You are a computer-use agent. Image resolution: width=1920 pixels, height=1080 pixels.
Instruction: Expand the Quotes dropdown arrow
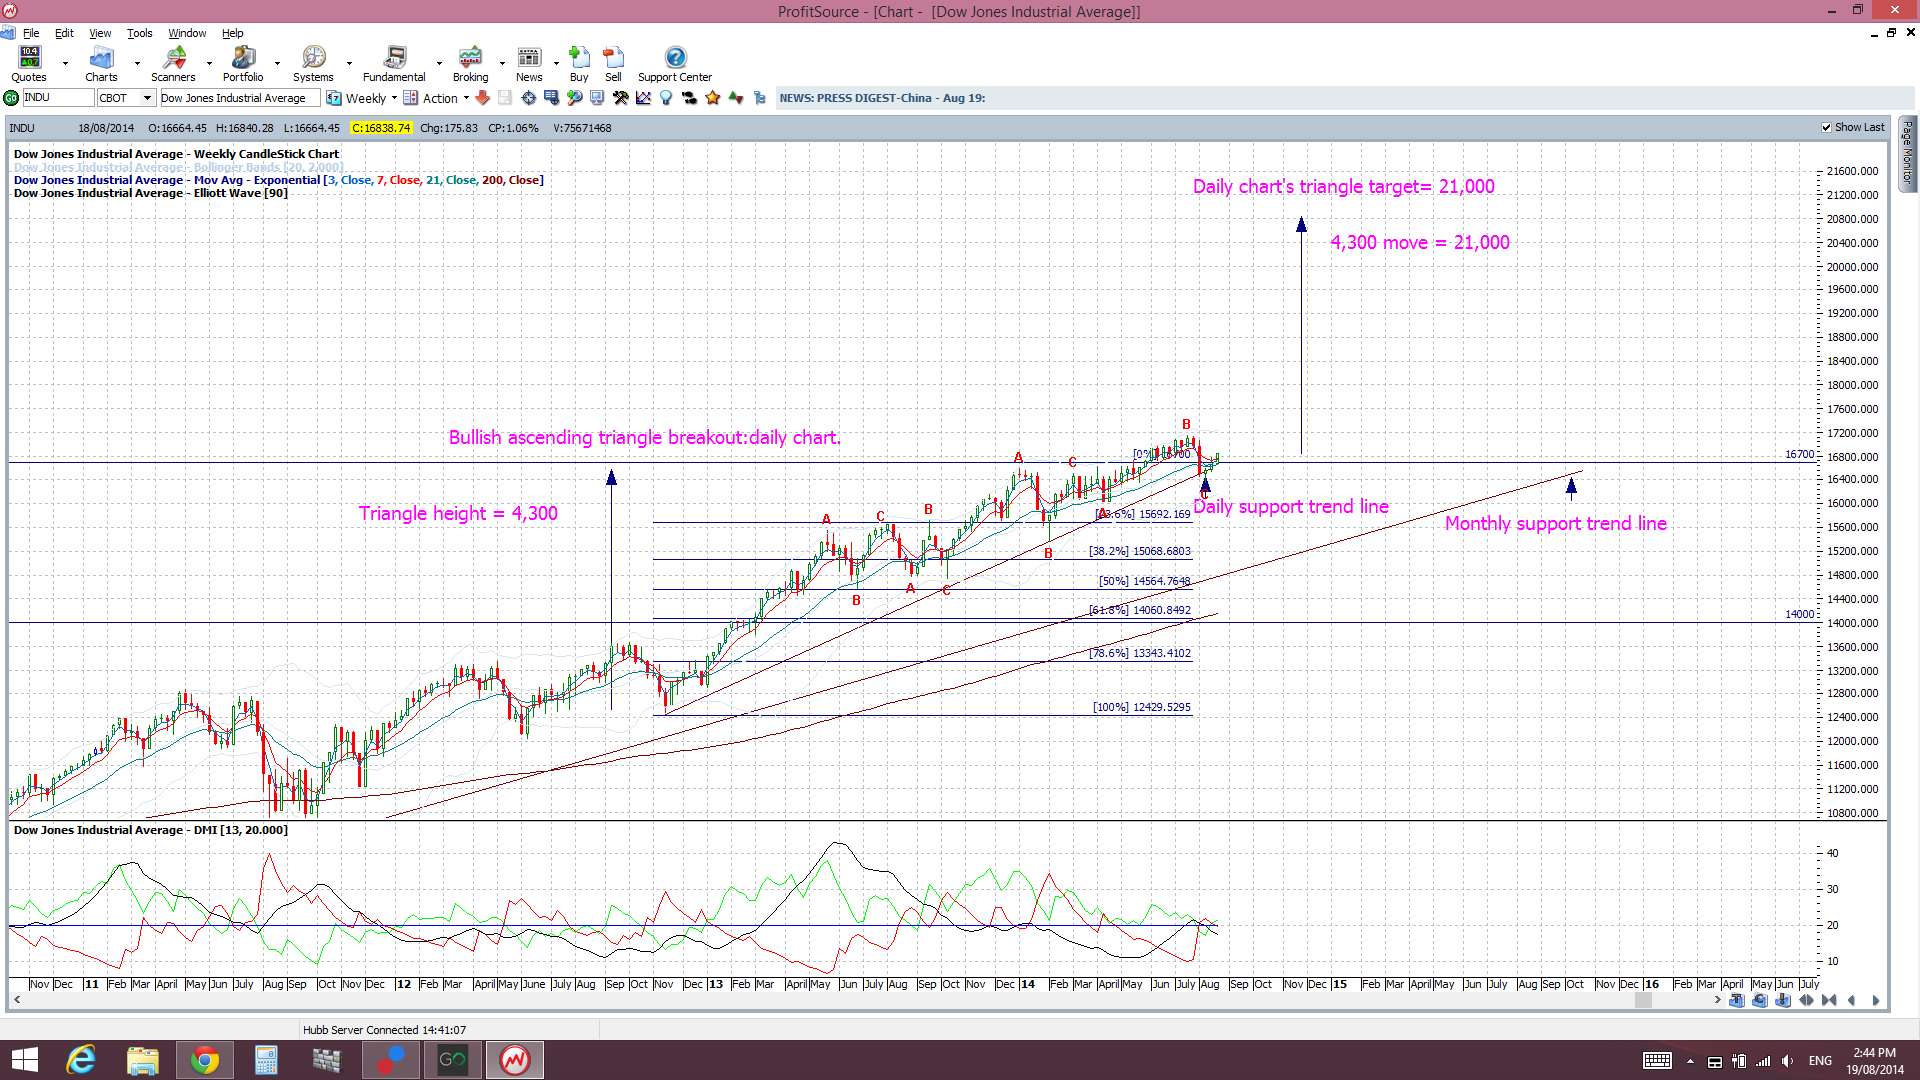(x=65, y=64)
